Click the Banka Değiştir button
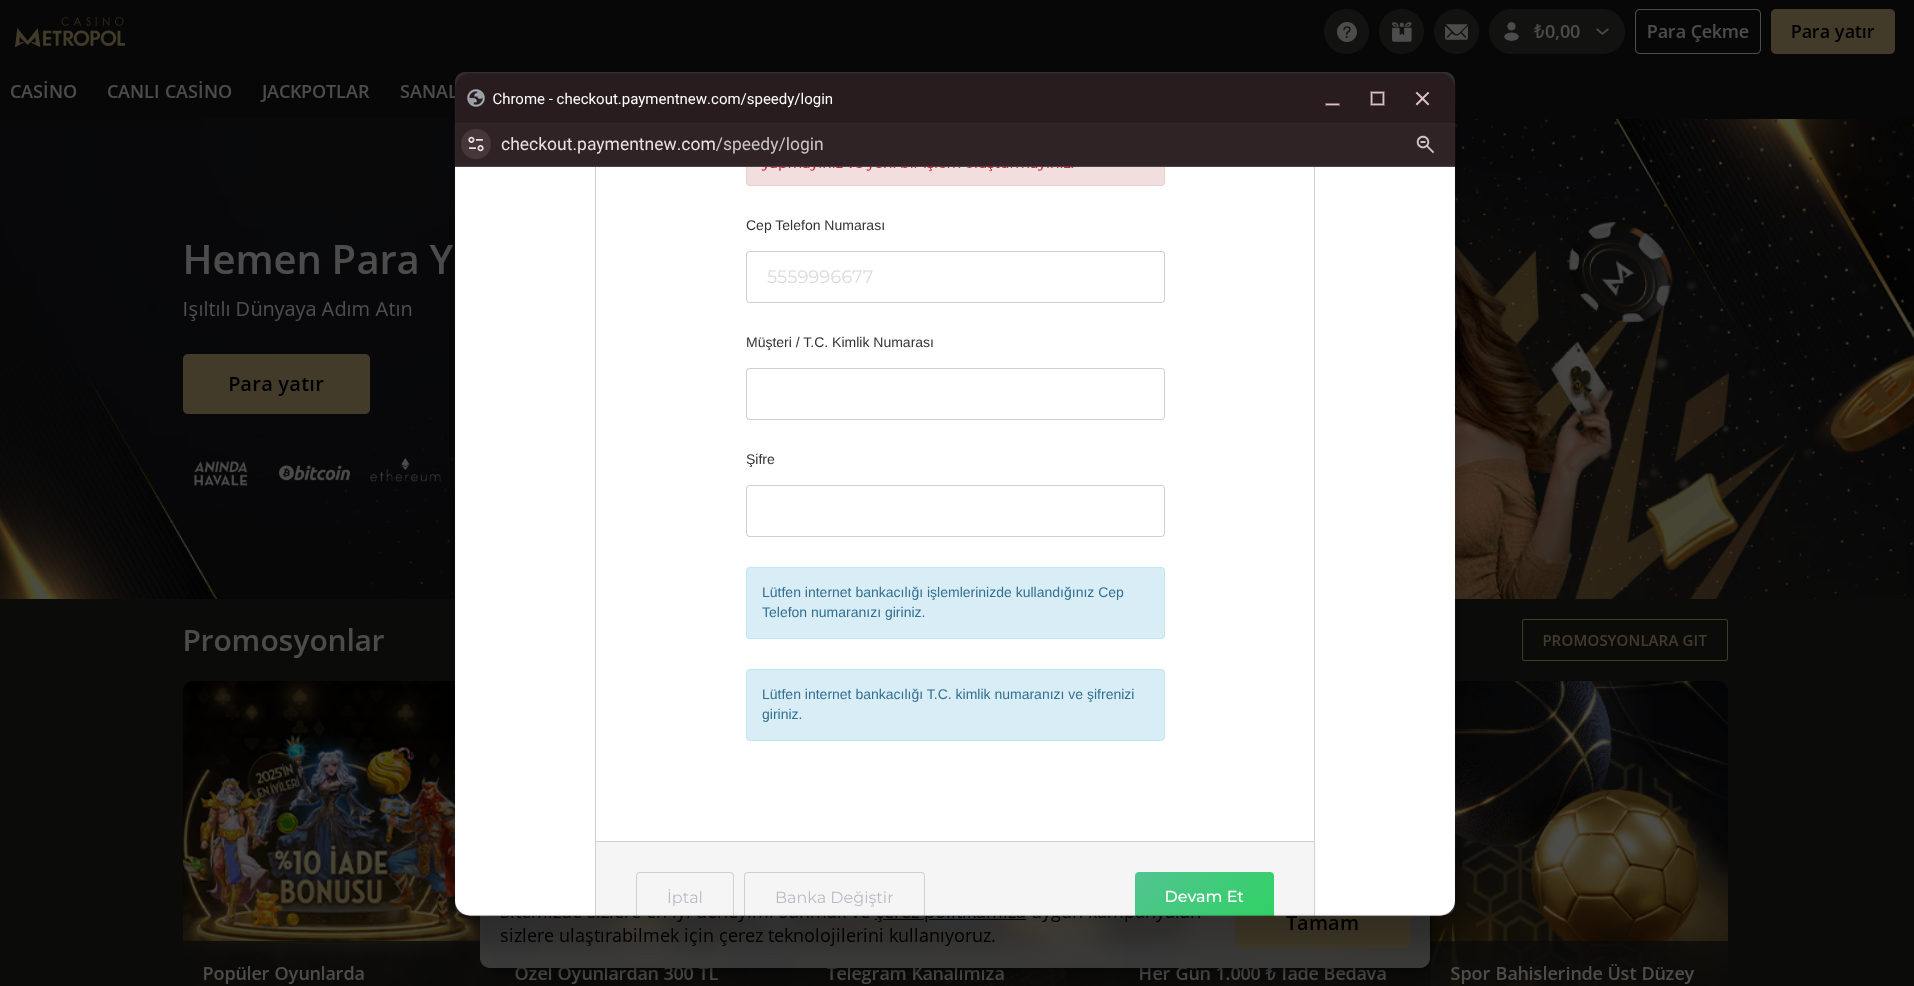Image resolution: width=1914 pixels, height=986 pixels. pos(834,894)
